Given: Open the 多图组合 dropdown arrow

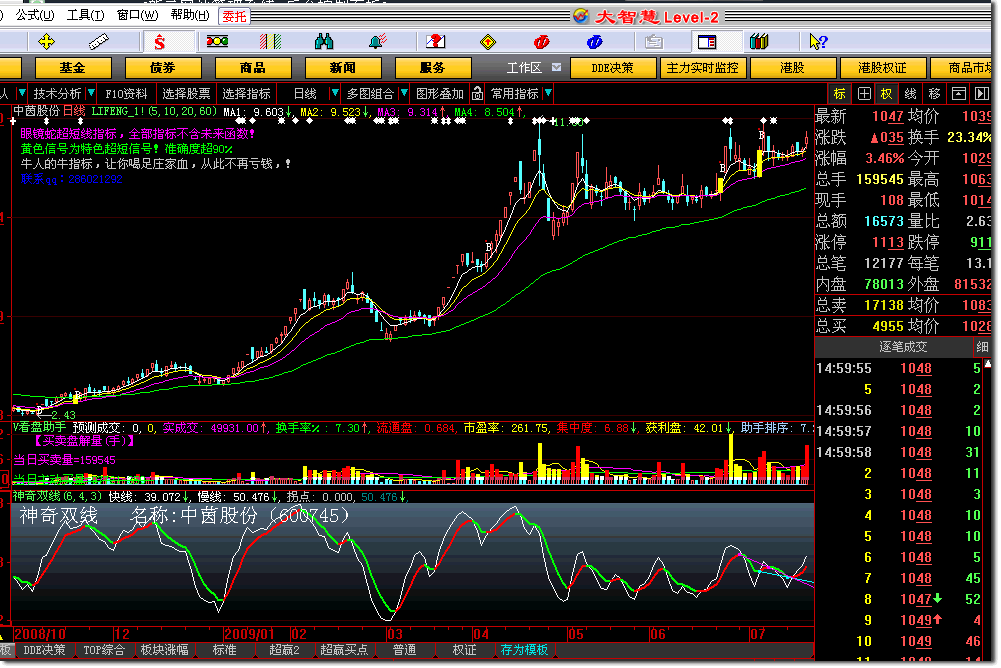Looking at the screenshot, I should pyautogui.click(x=403, y=94).
